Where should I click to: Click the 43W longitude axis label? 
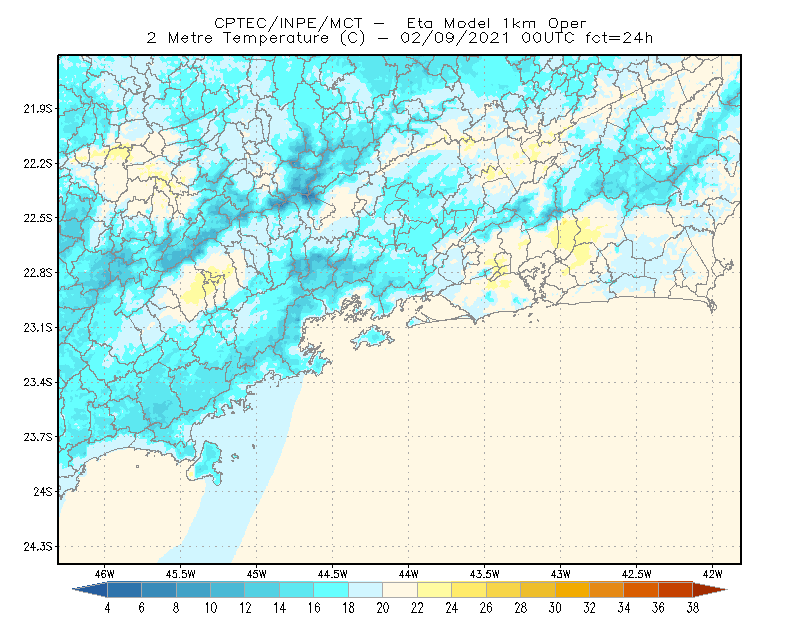(x=560, y=574)
